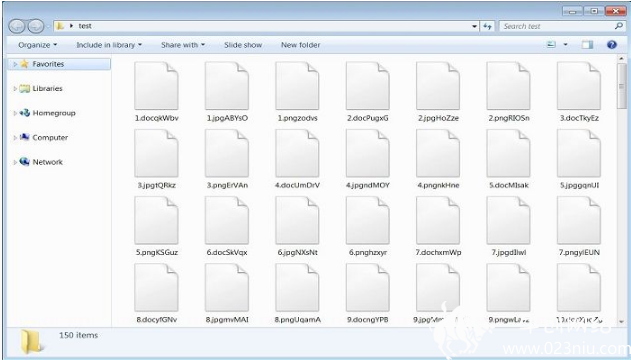This screenshot has width=631, height=360.
Task: Select file icon 2.docPugxG
Action: (367, 86)
